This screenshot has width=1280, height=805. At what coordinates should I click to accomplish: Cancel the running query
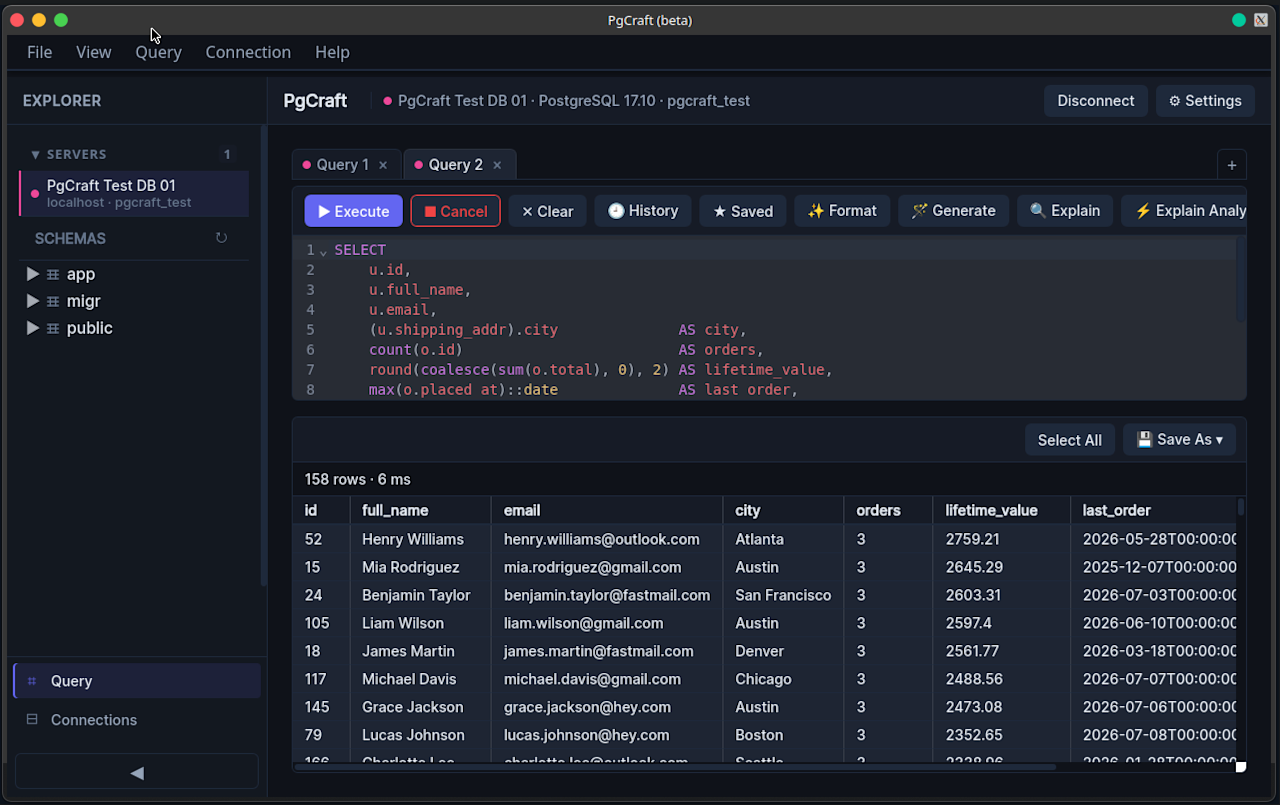456,211
